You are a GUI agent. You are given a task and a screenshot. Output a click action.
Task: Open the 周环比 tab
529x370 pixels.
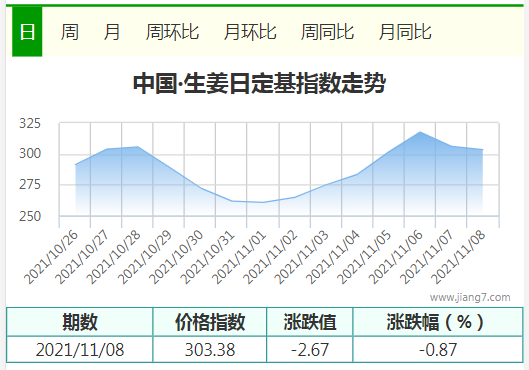(x=172, y=32)
